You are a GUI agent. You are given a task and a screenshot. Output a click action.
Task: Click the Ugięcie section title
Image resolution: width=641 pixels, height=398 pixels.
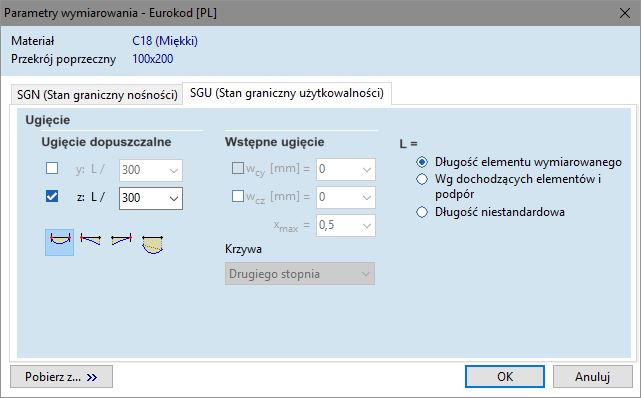[x=48, y=120]
